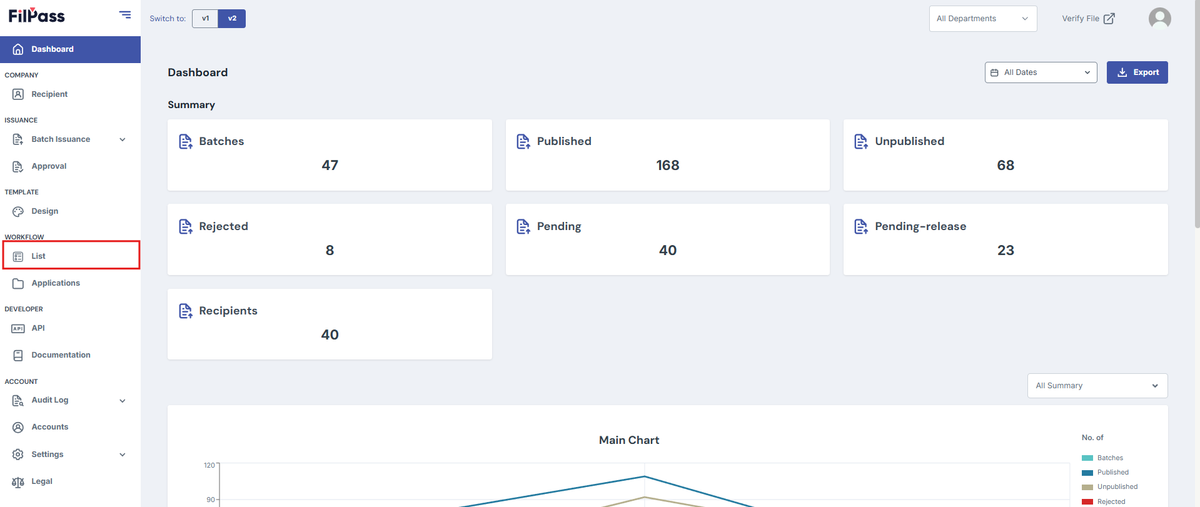1200x507 pixels.
Task: Click the FilPass logo
Action: [x=37, y=15]
